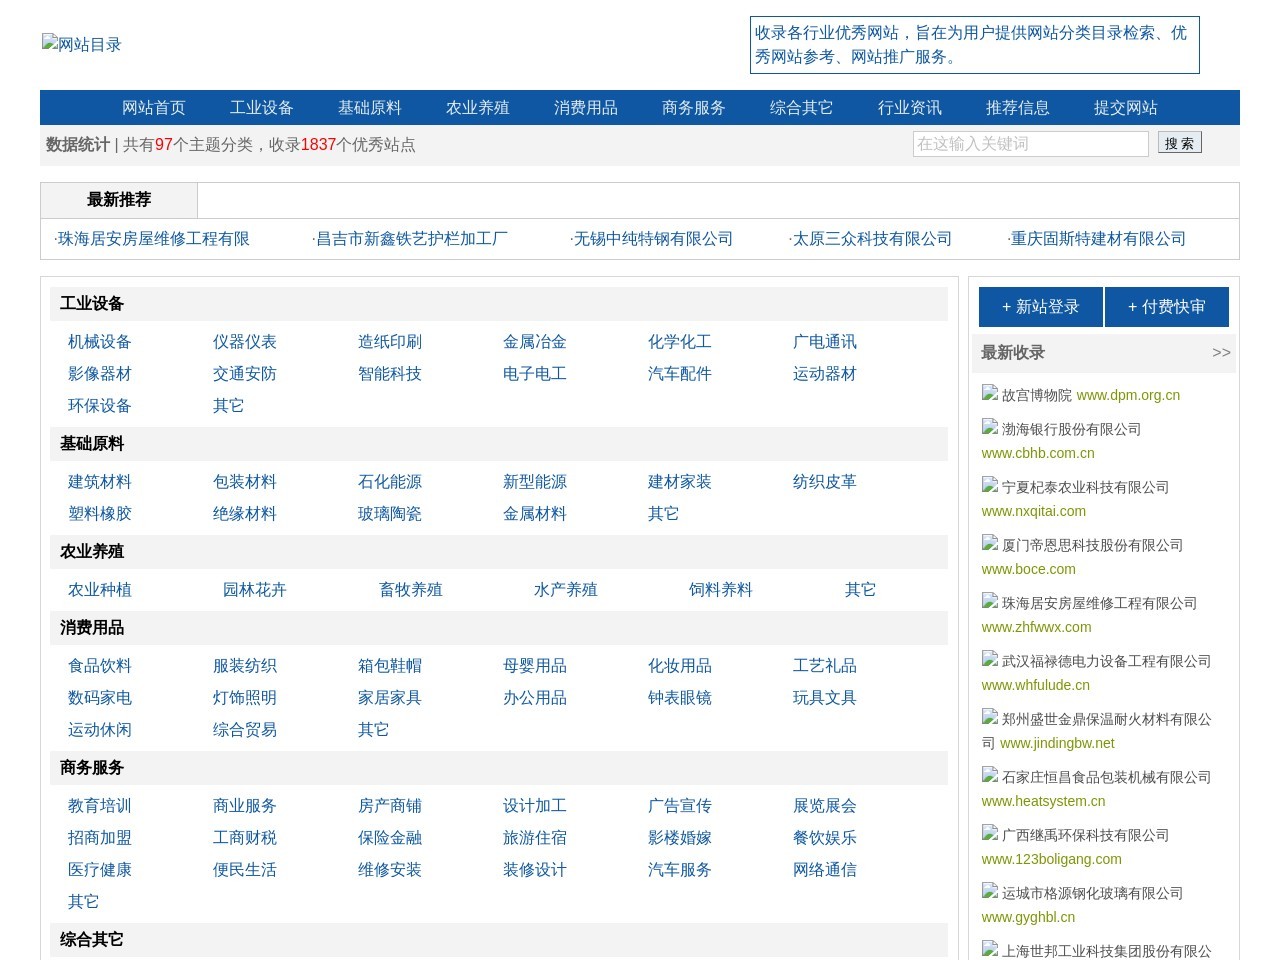This screenshot has width=1280, height=960.
Task: Open the www.dpm.org.cn website link
Action: tap(1127, 395)
